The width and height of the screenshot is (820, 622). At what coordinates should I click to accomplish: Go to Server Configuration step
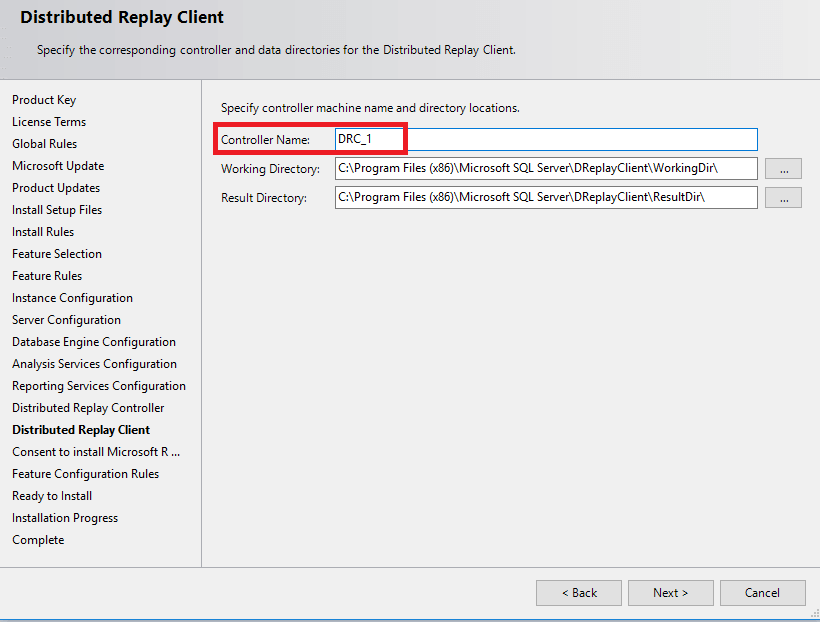click(66, 320)
